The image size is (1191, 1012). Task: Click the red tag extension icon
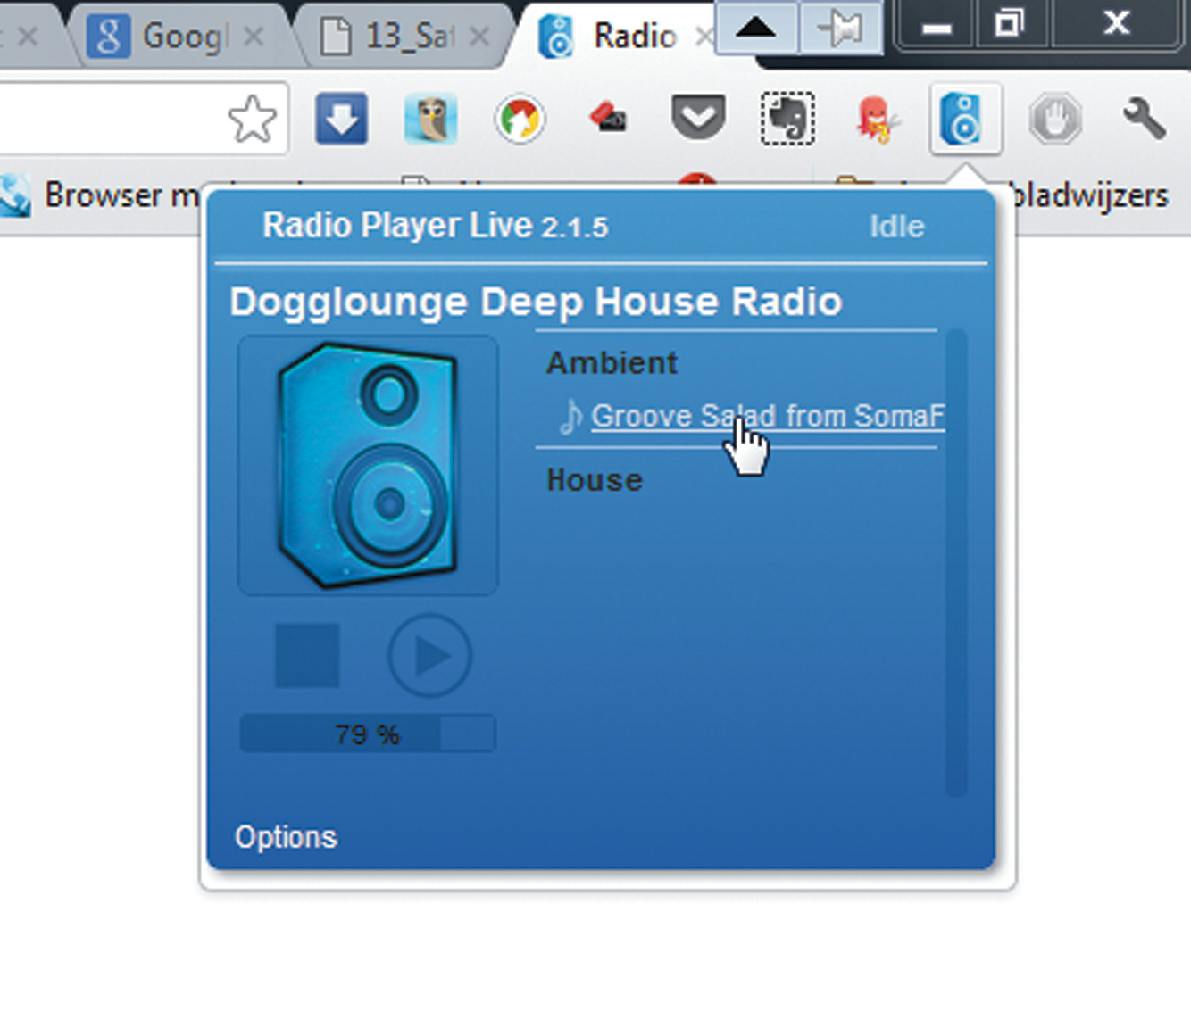(608, 118)
